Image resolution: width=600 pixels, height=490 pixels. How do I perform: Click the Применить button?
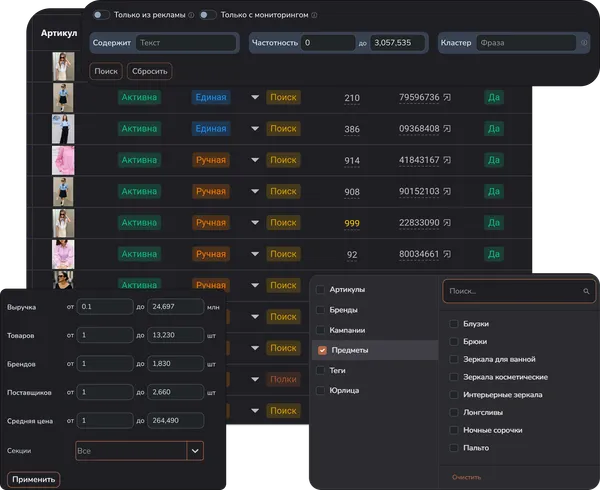(x=33, y=479)
